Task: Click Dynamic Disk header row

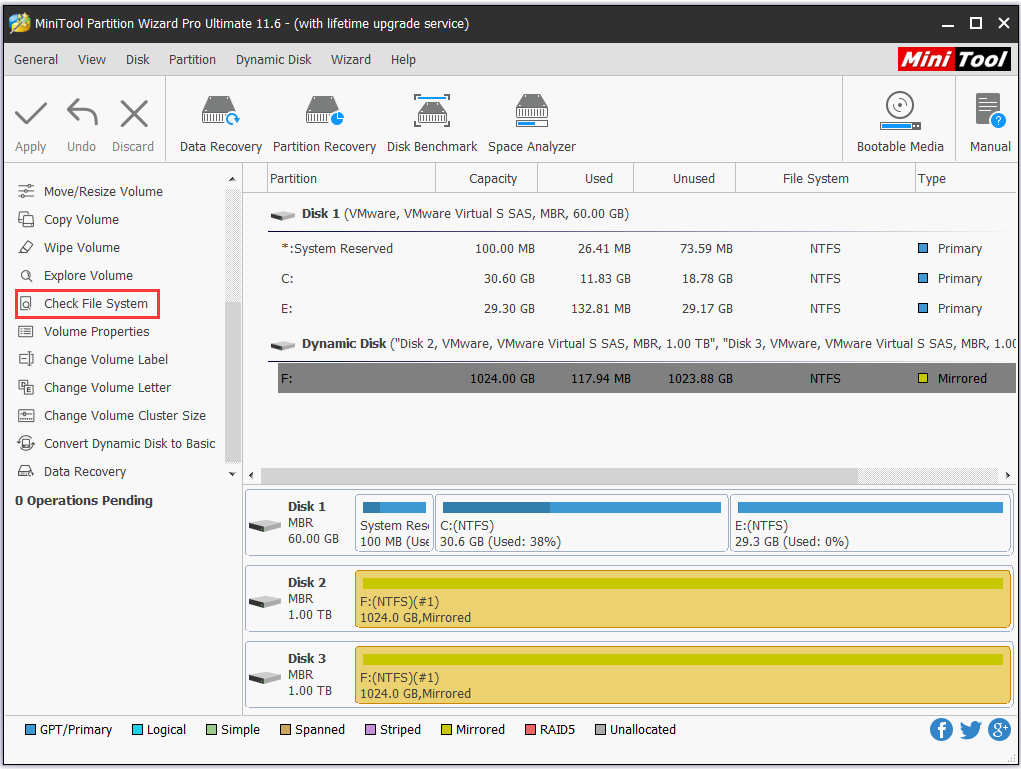Action: (x=642, y=344)
